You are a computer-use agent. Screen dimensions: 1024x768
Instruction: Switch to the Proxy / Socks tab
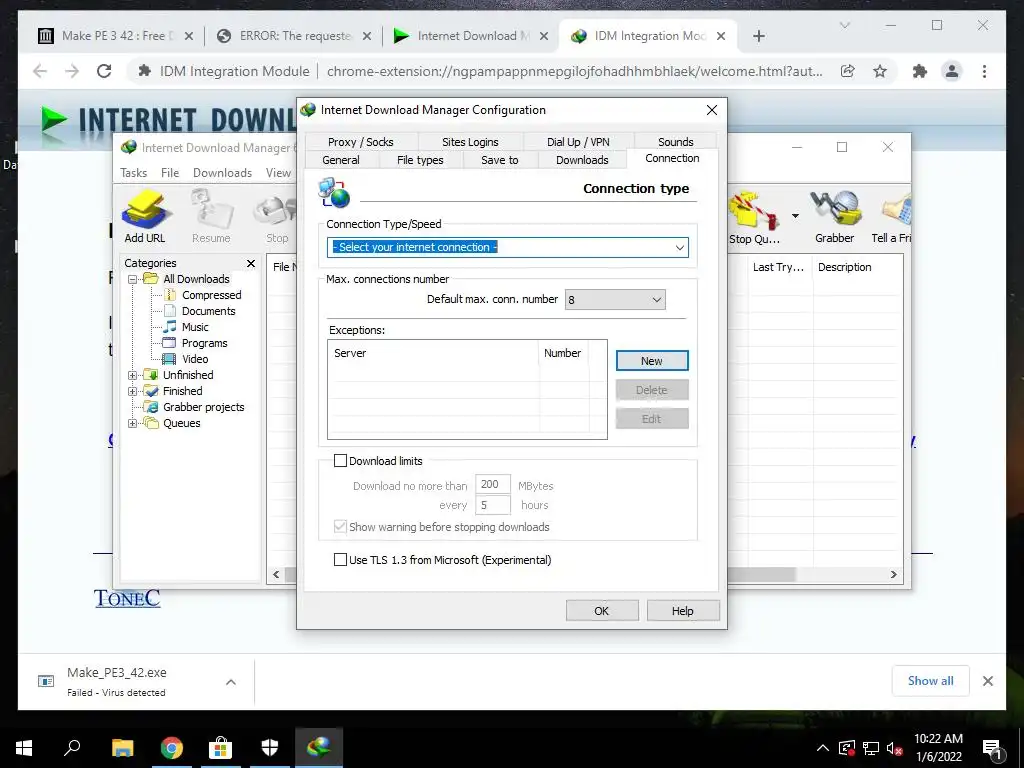click(x=360, y=142)
